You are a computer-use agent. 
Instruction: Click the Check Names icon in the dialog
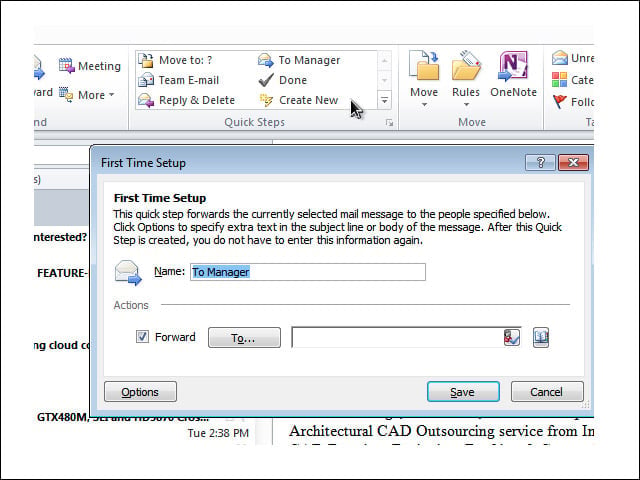click(x=511, y=337)
